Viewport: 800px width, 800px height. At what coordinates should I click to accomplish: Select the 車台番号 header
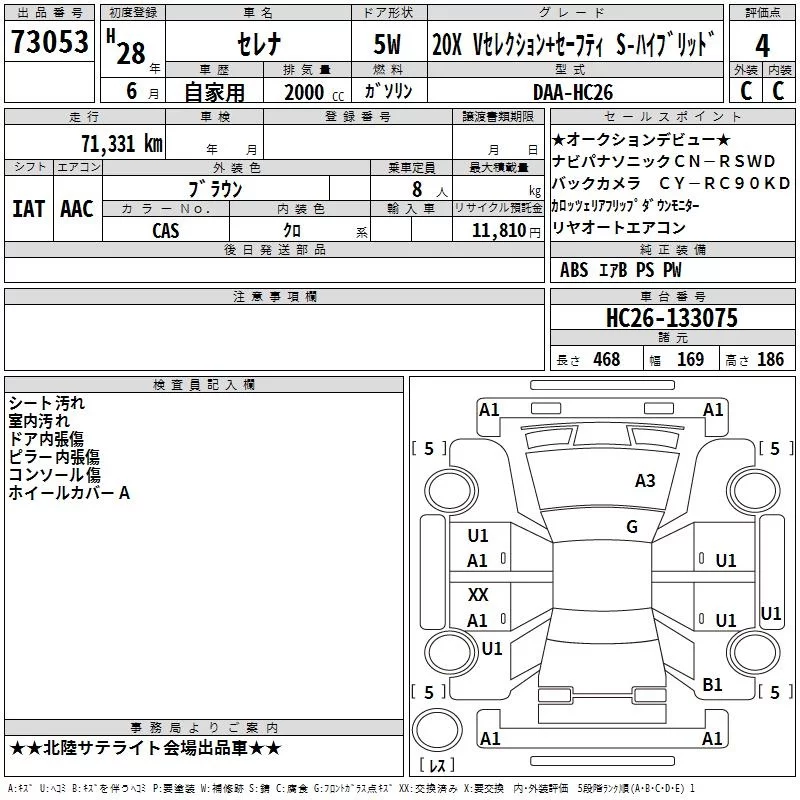tap(672, 296)
